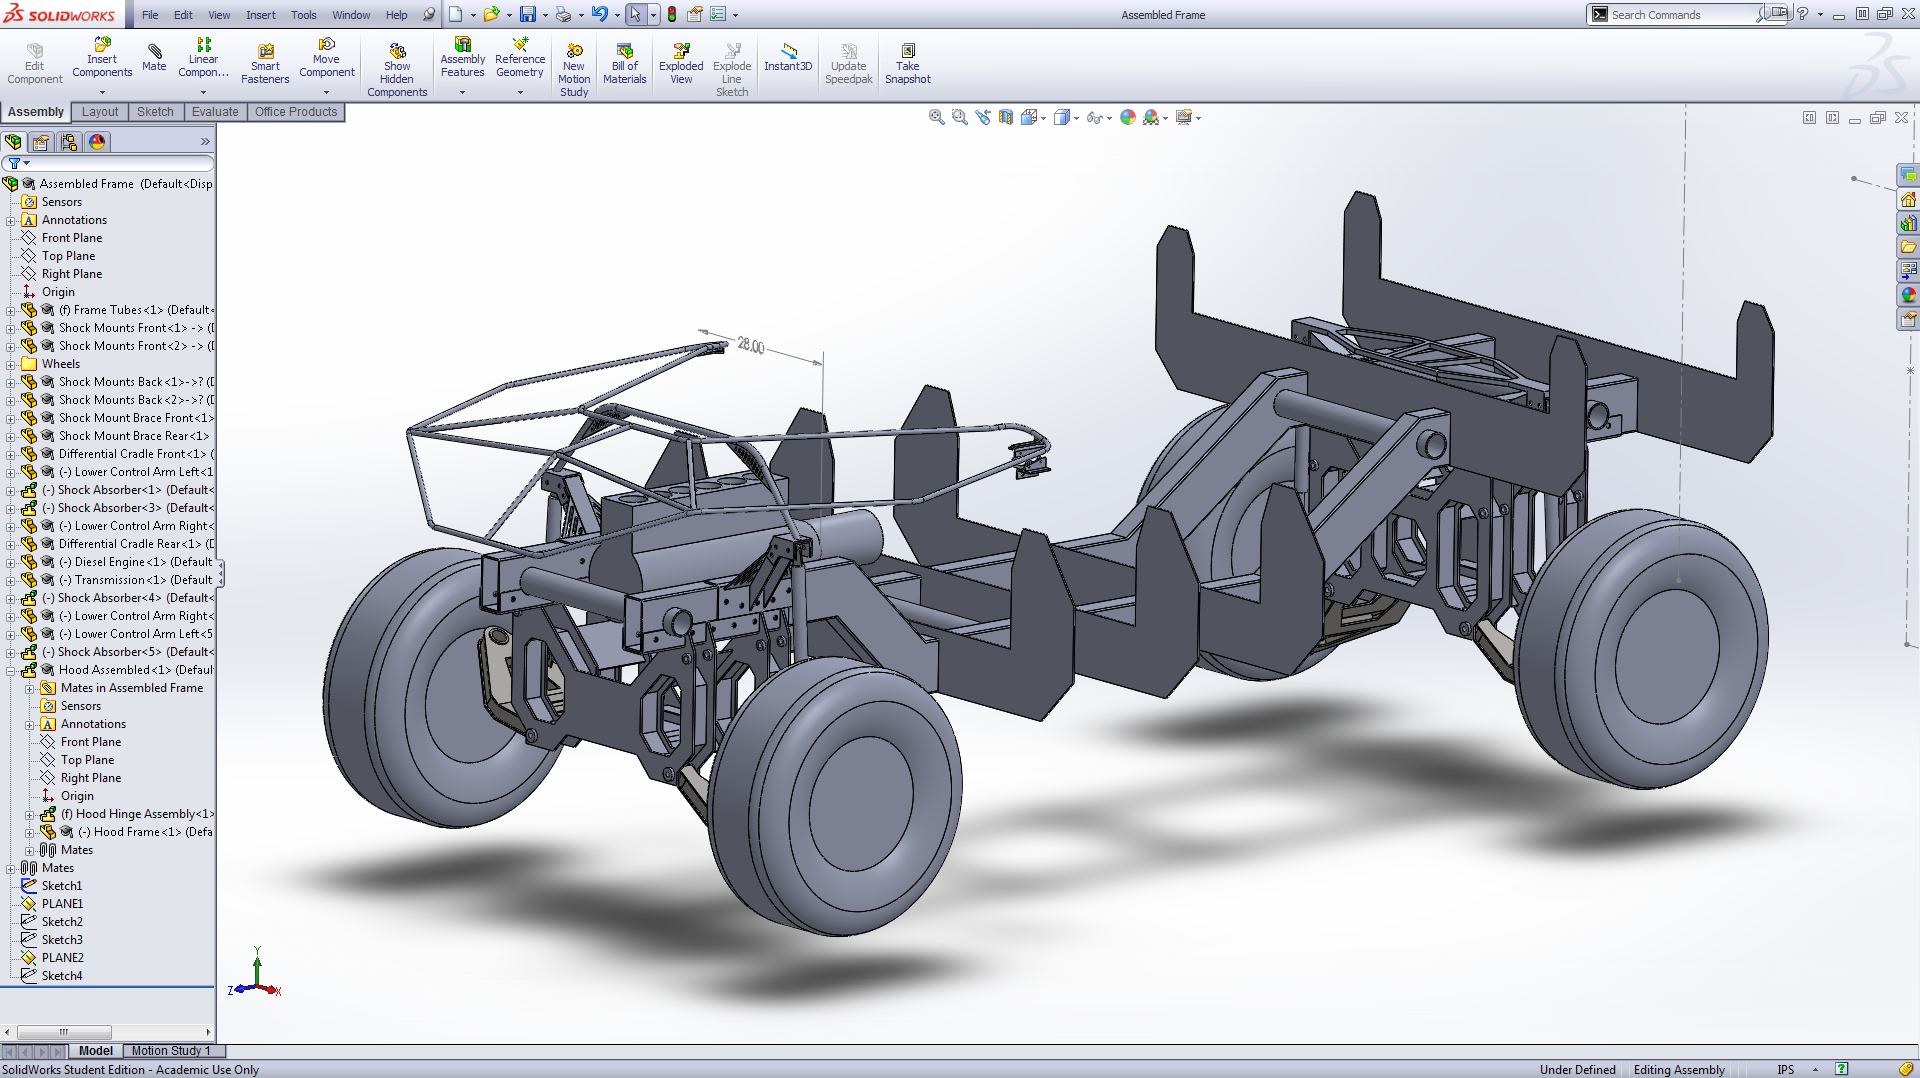Open Reference Geometry
This screenshot has width=1920, height=1078.
[519, 58]
